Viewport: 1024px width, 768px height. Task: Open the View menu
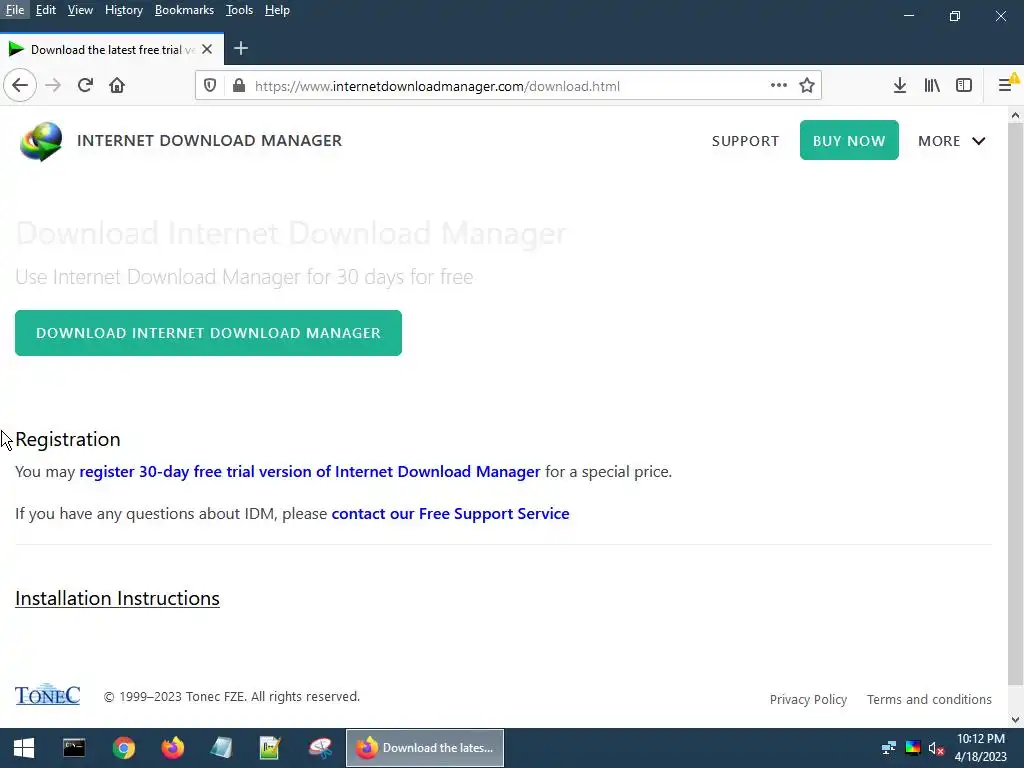click(x=80, y=10)
